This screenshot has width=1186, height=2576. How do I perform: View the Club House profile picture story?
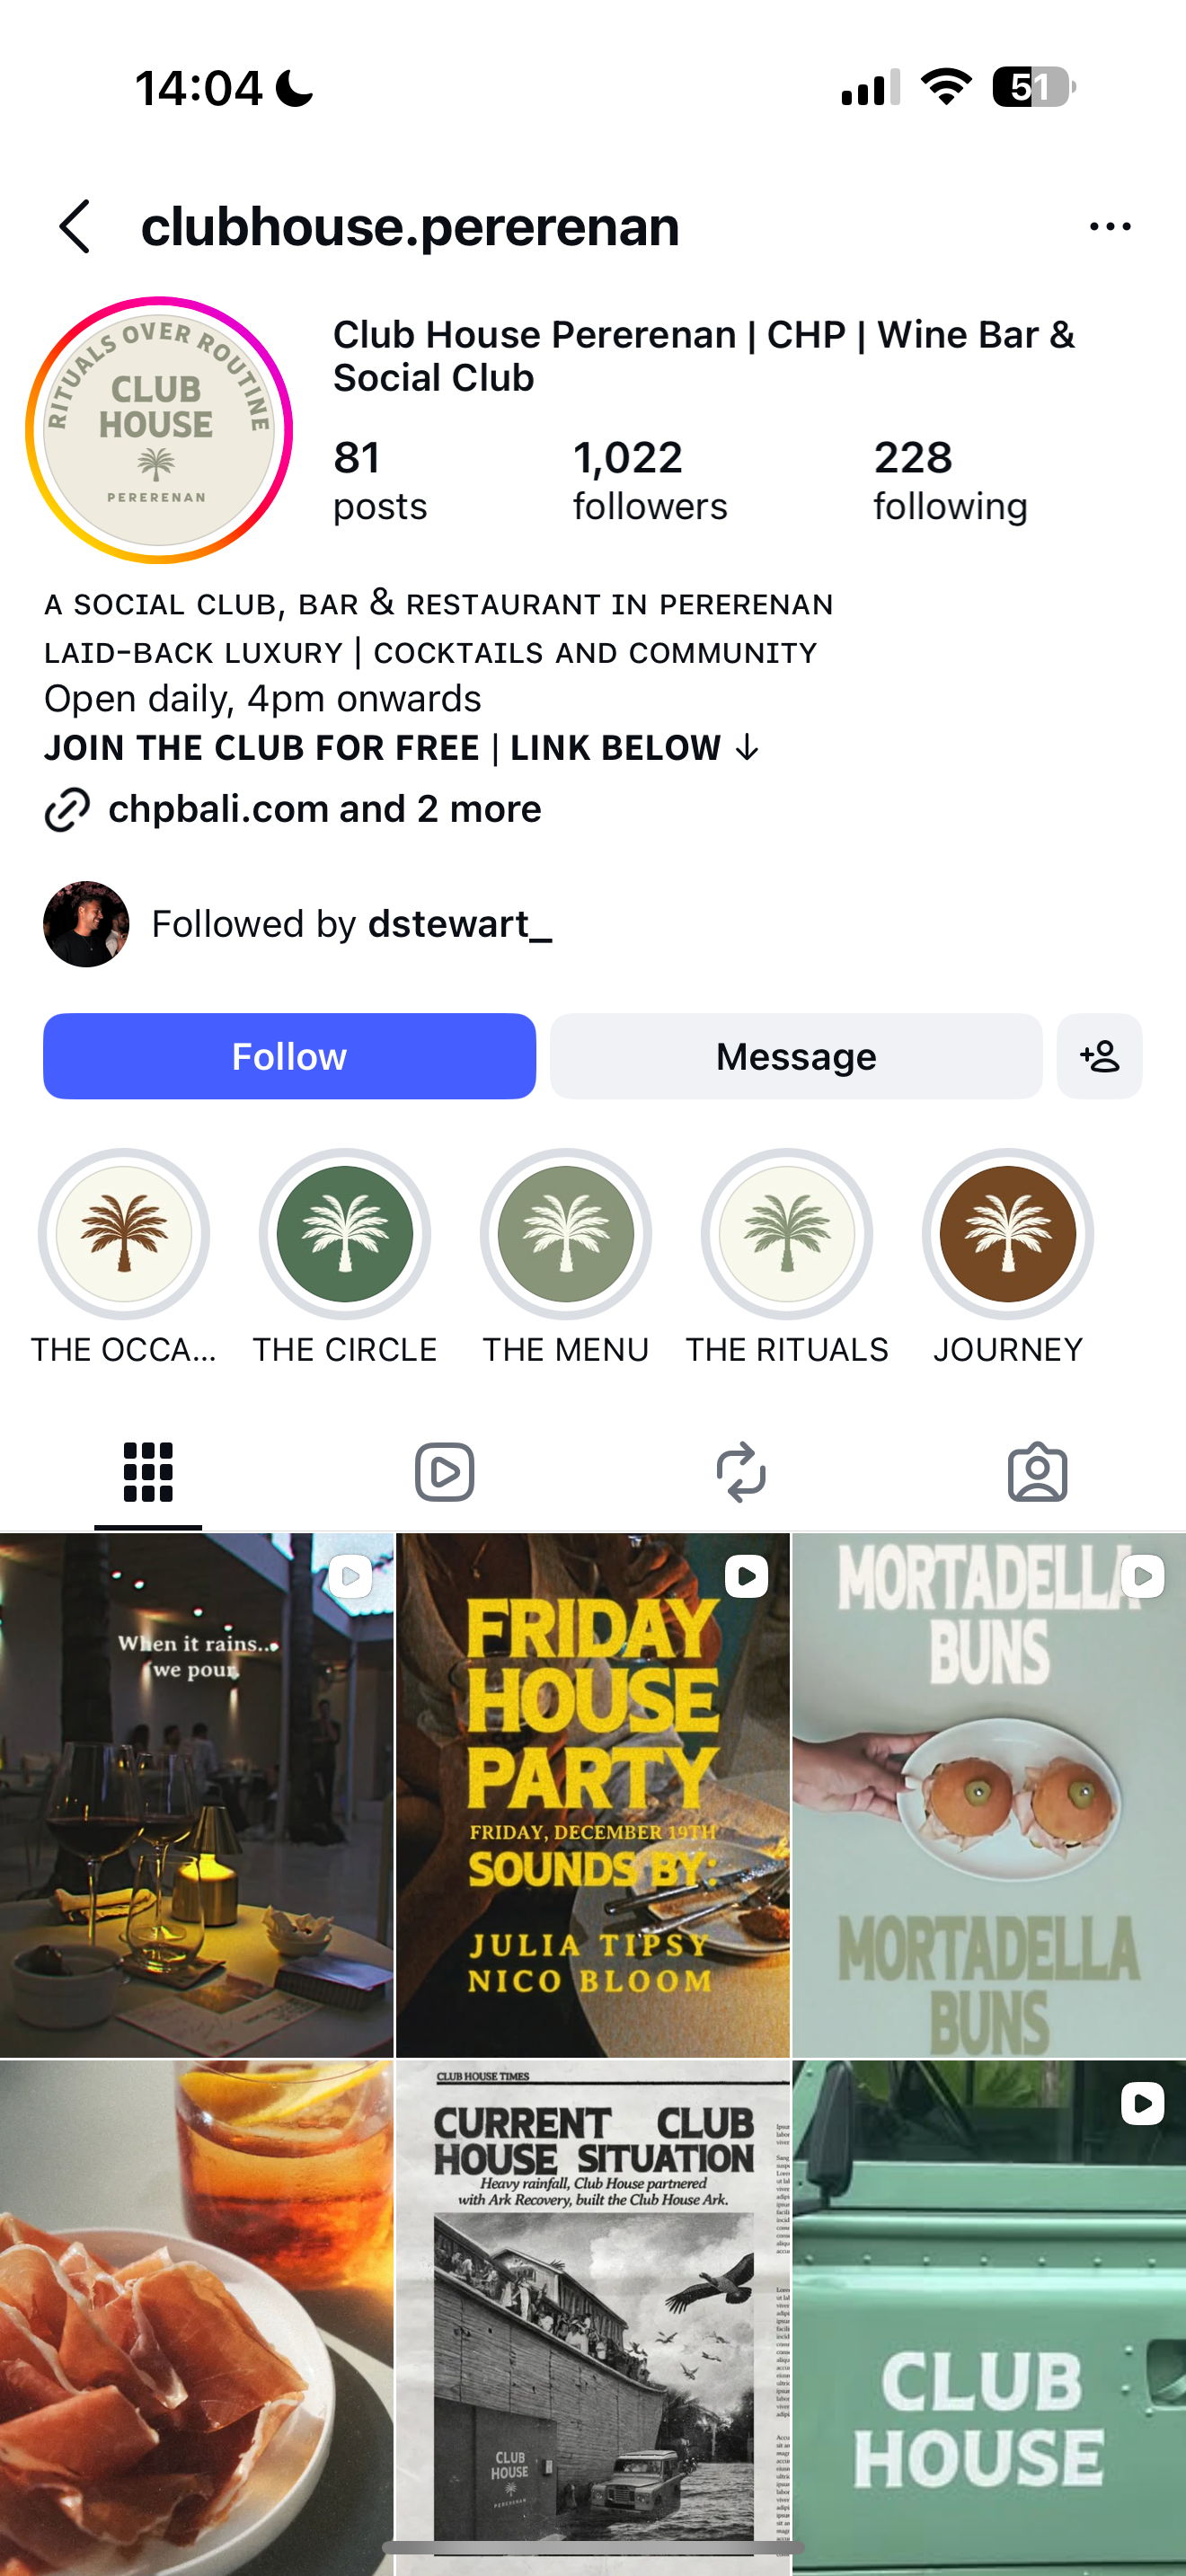[x=159, y=430]
